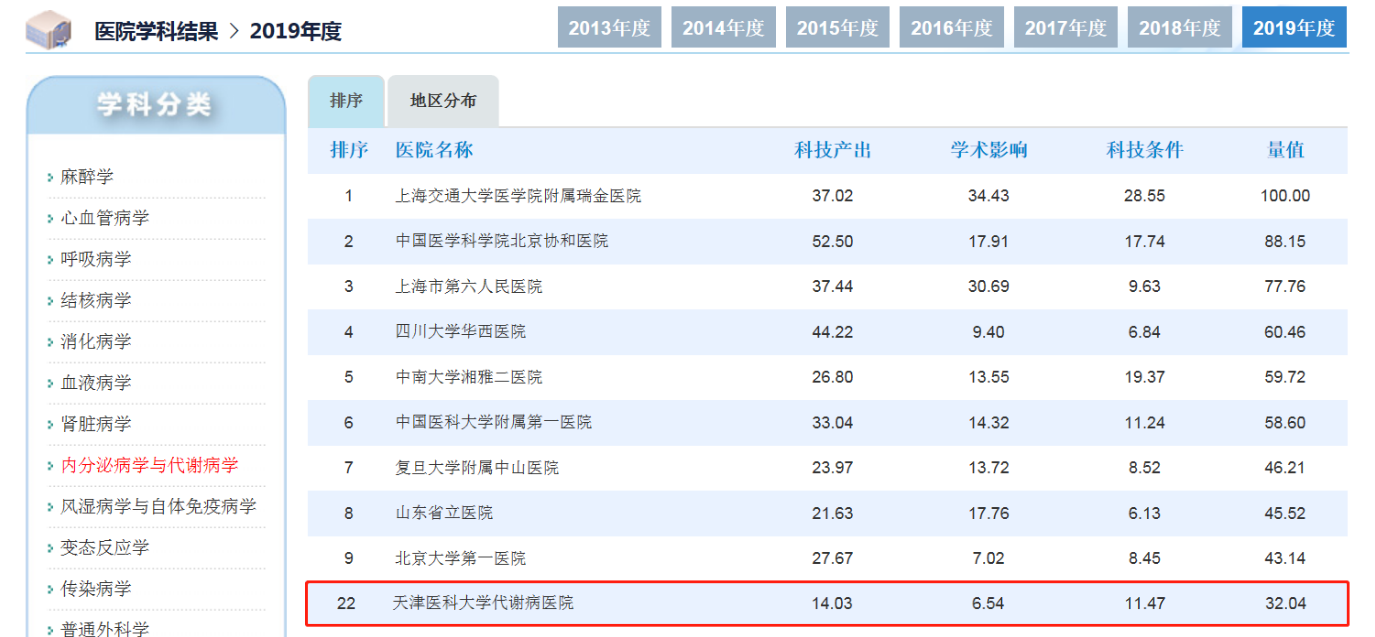This screenshot has height=637, width=1375.
Task: Select 复旦大学附属中山医院 name
Action: (477, 467)
